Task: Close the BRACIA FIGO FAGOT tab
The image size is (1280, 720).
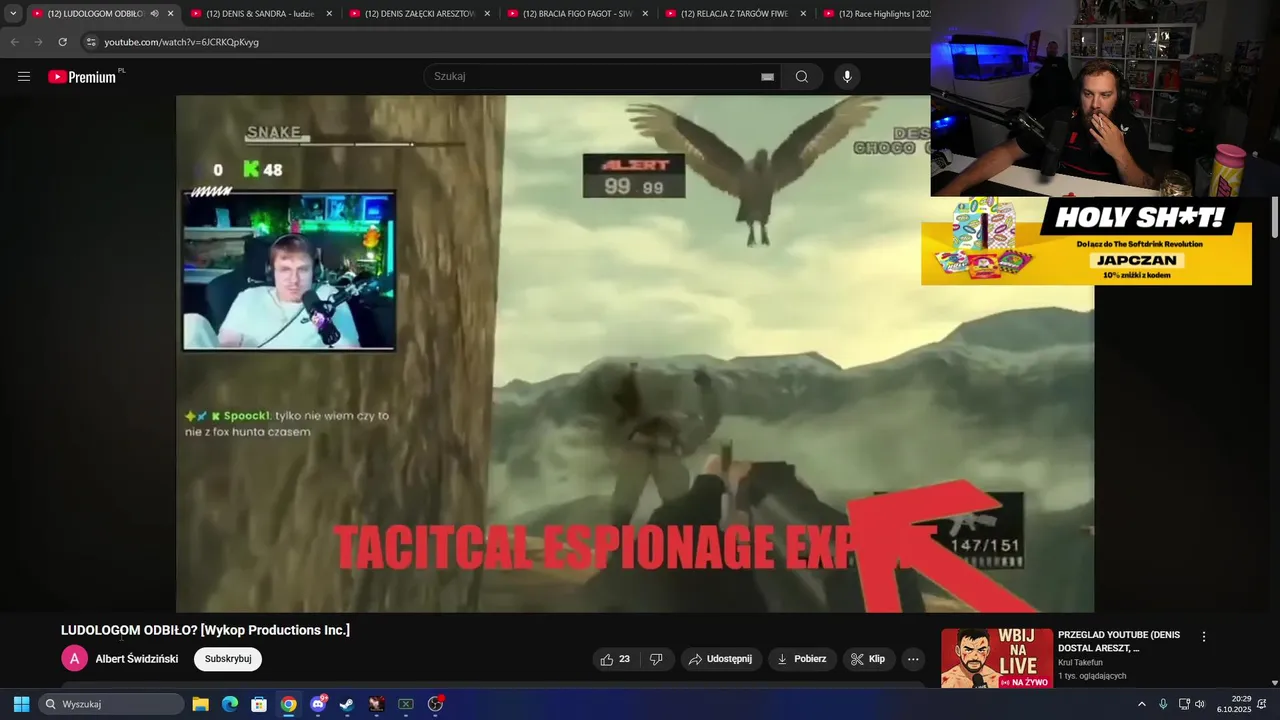Action: coord(646,14)
